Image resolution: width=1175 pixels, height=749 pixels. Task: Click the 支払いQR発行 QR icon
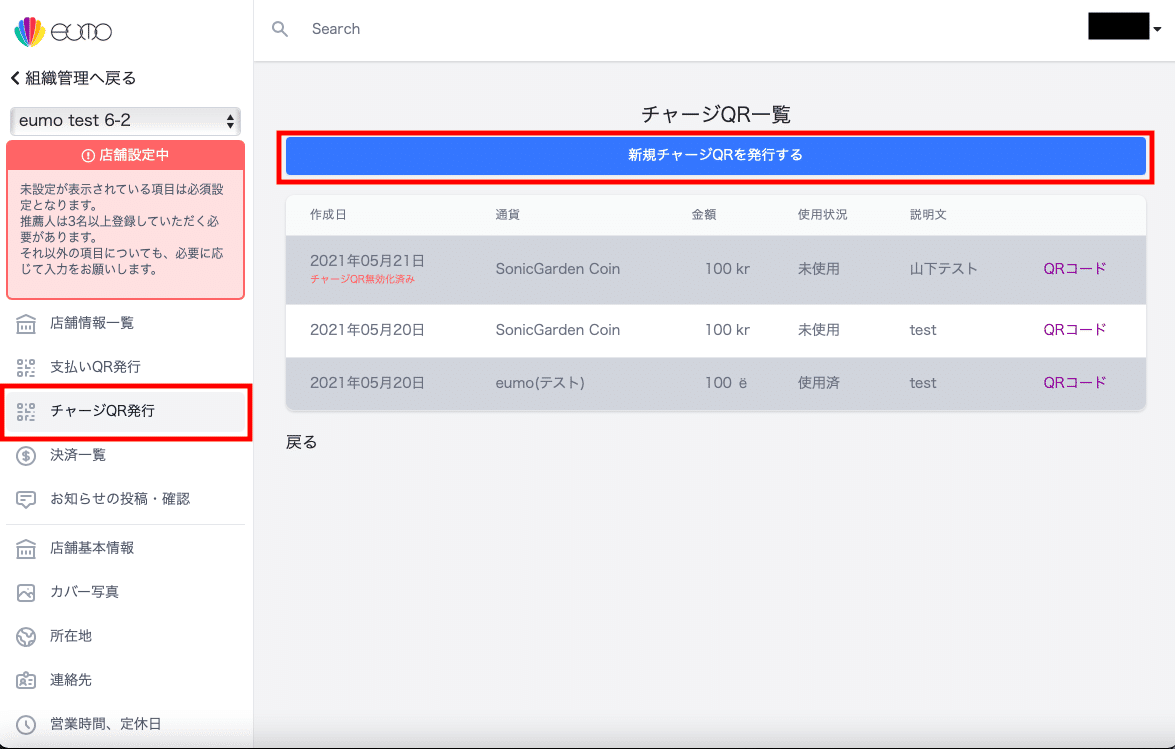[x=26, y=367]
